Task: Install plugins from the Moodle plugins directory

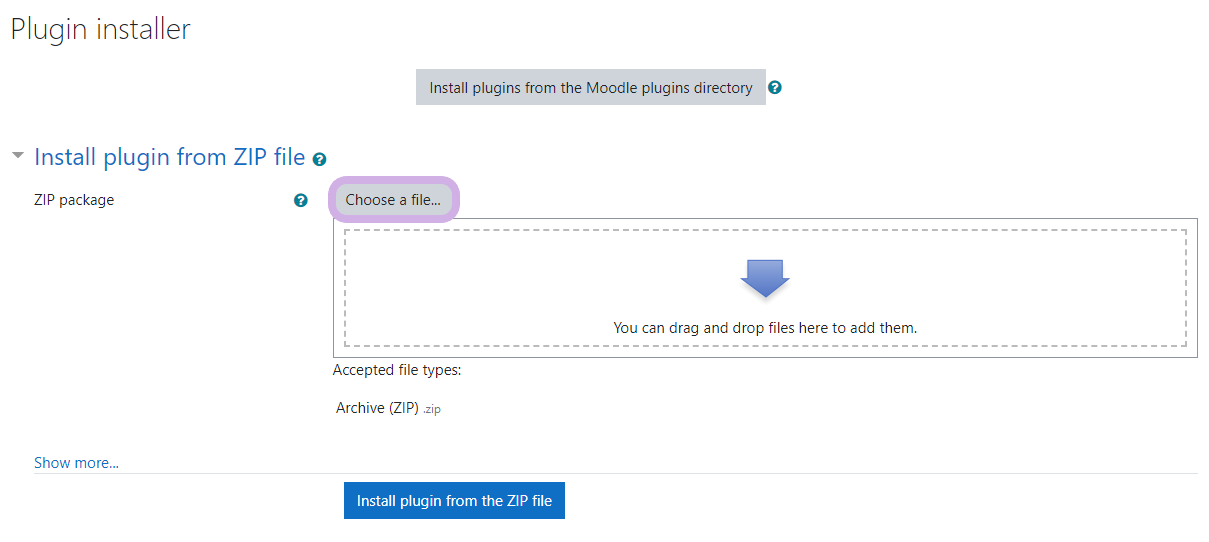Action: pyautogui.click(x=590, y=88)
